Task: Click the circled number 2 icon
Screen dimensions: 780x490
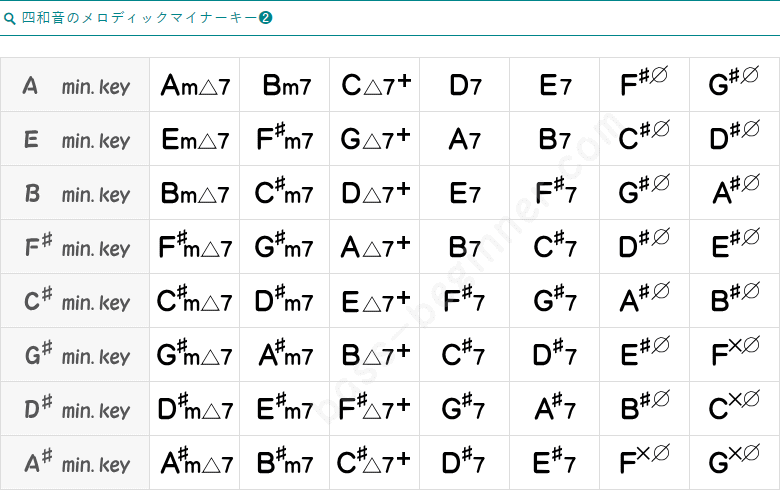Action: [265, 18]
